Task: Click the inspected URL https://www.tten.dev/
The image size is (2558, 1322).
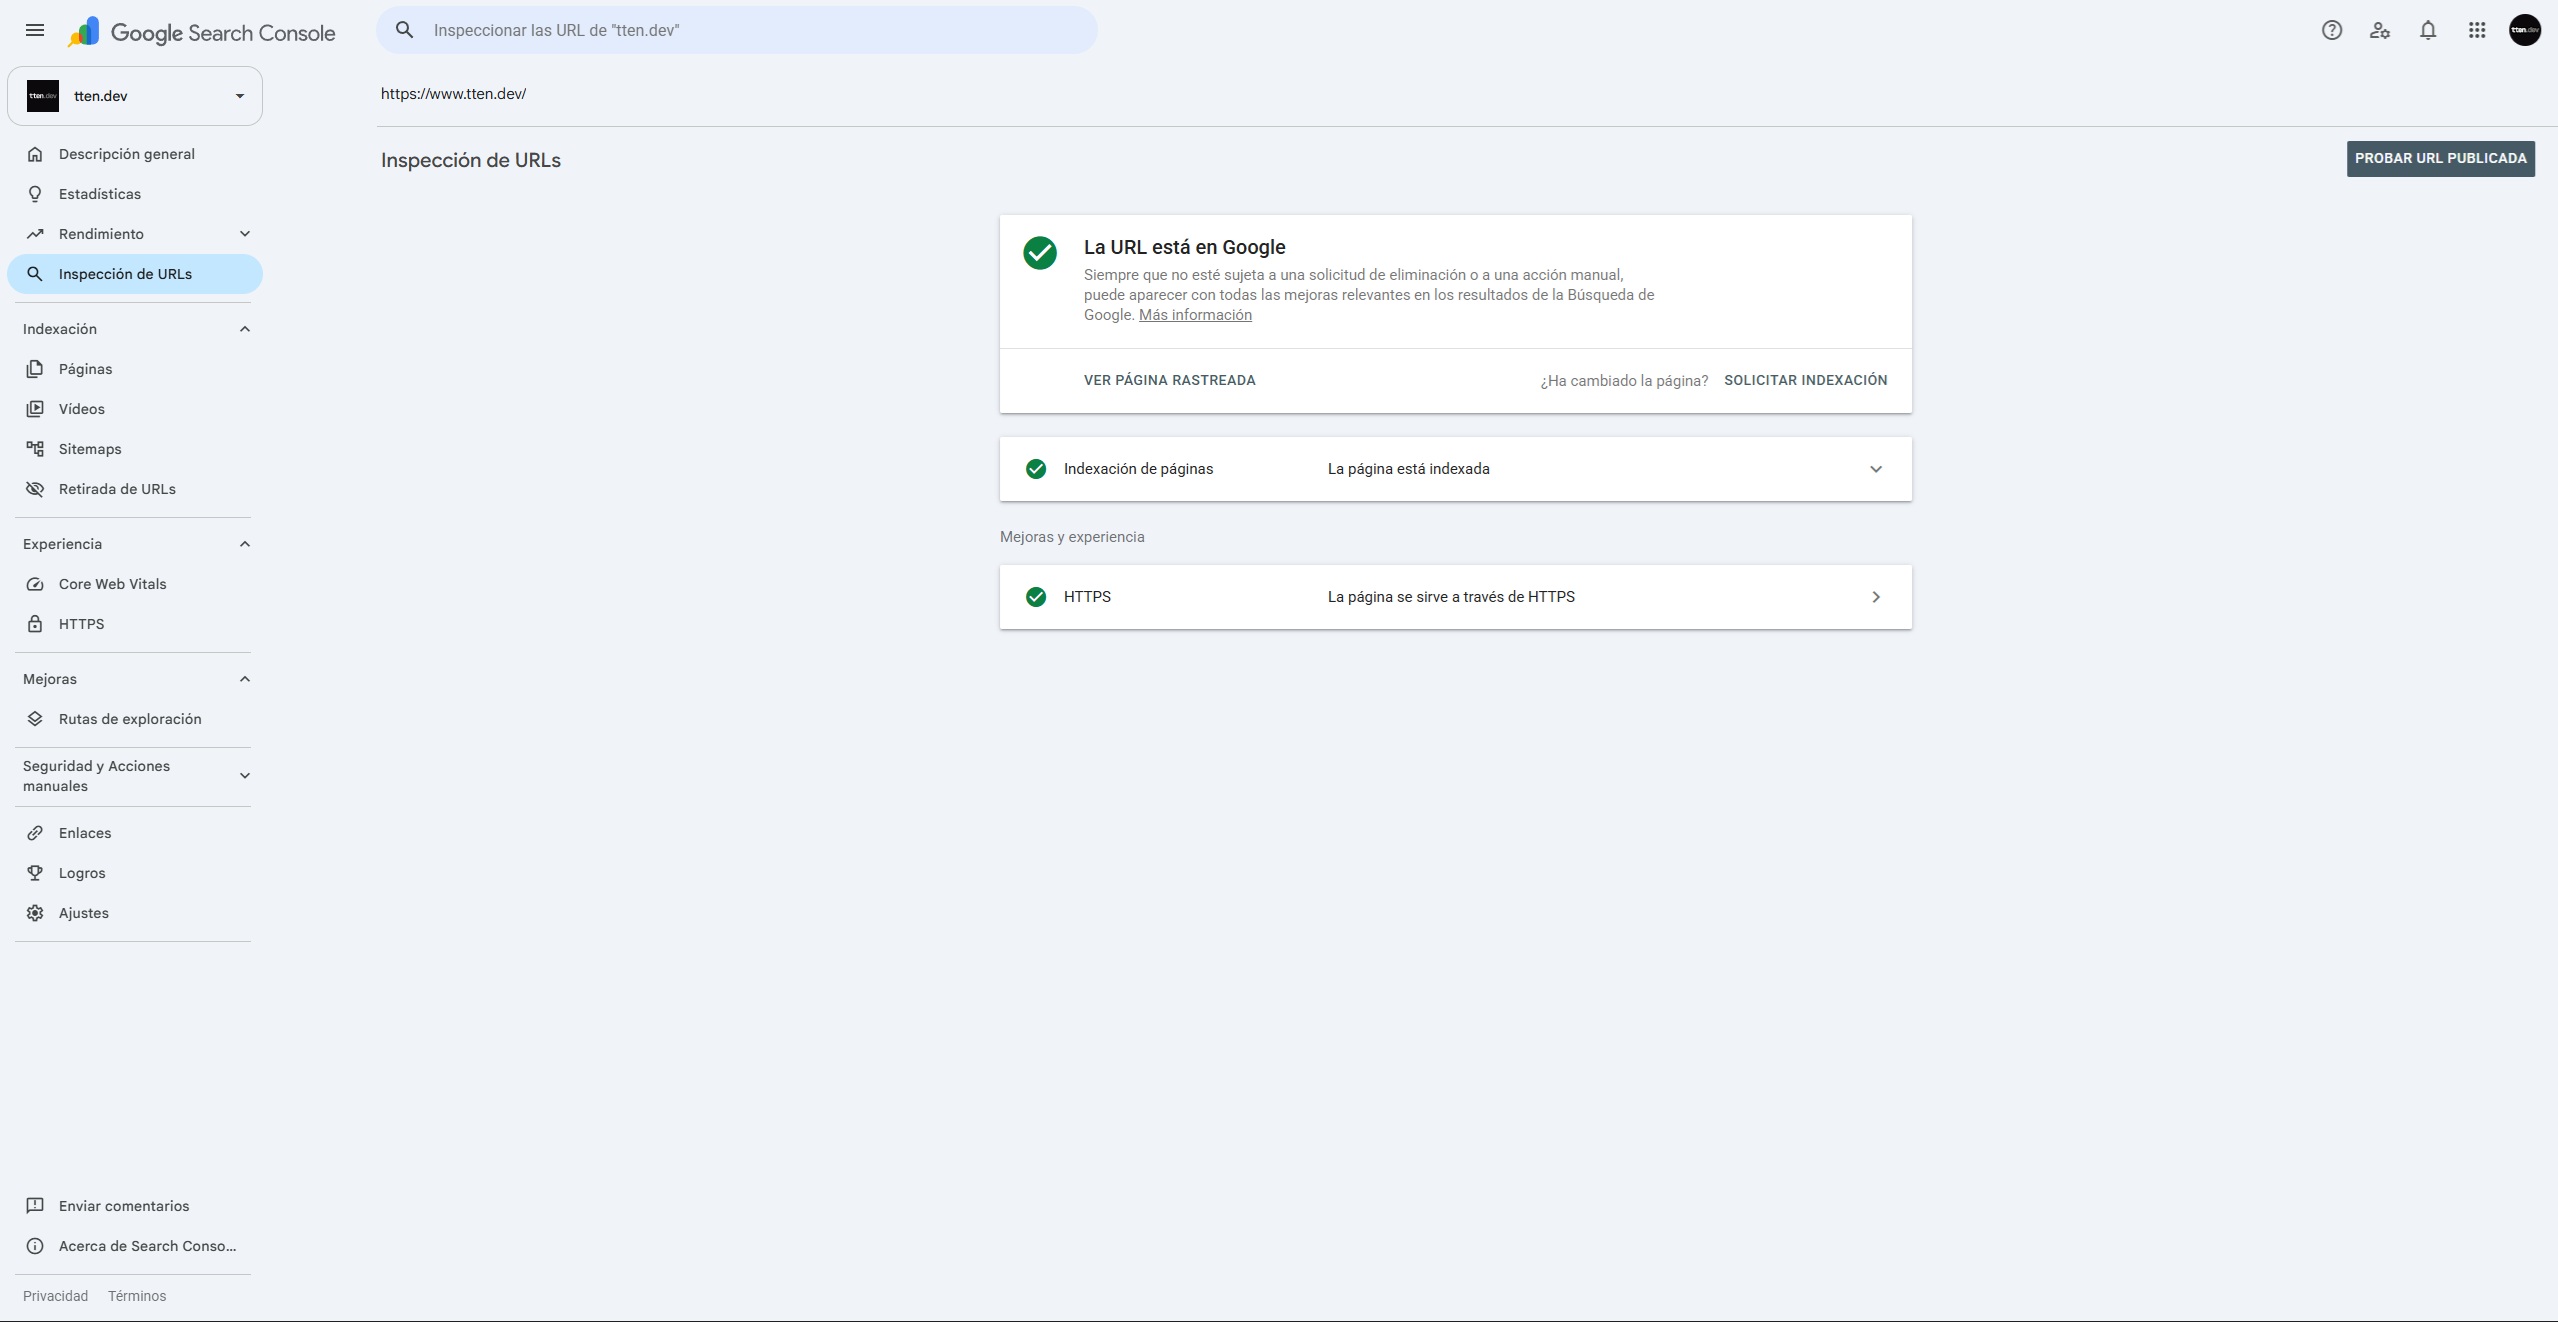Action: [453, 94]
